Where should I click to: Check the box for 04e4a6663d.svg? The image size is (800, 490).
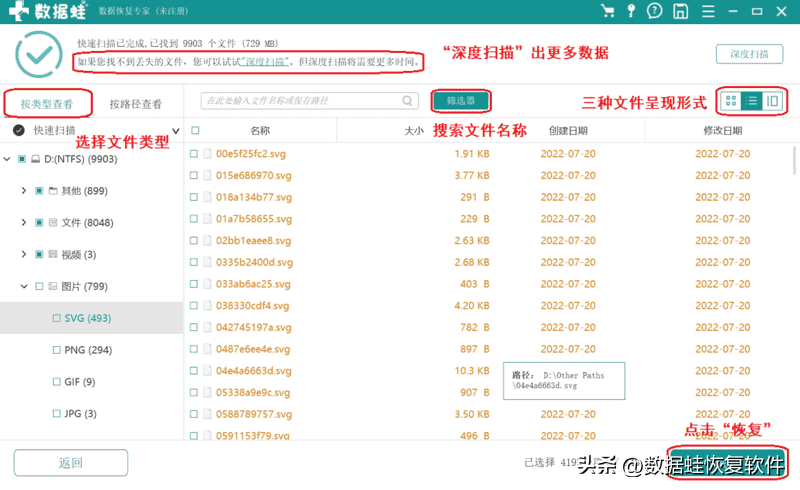tap(194, 371)
